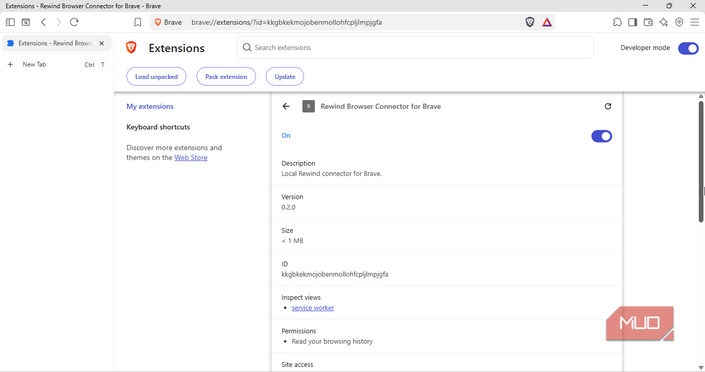
Task: Restore down the Brave window
Action: (669, 6)
